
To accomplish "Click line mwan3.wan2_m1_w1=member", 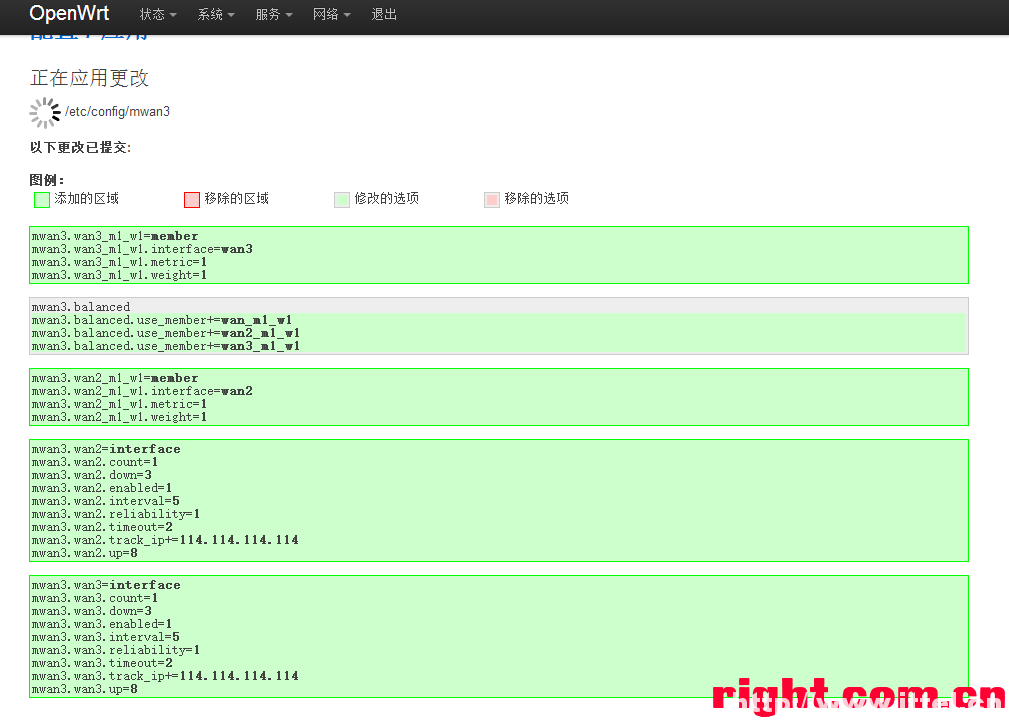I will pyautogui.click(x=115, y=378).
